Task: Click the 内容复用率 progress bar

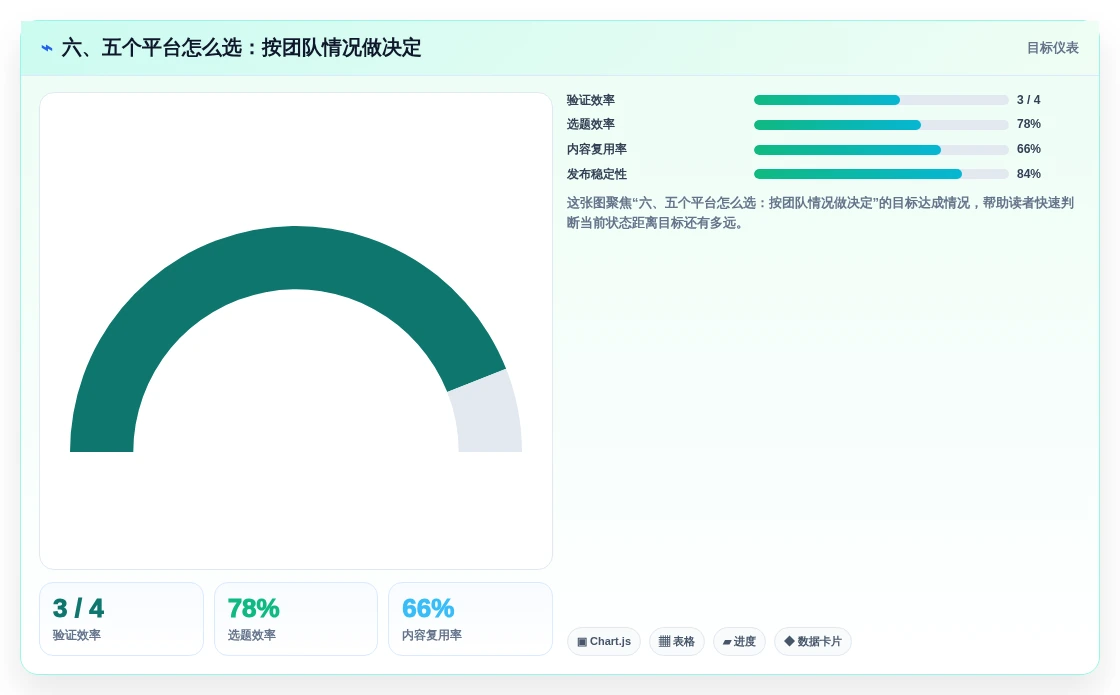Action: point(881,150)
